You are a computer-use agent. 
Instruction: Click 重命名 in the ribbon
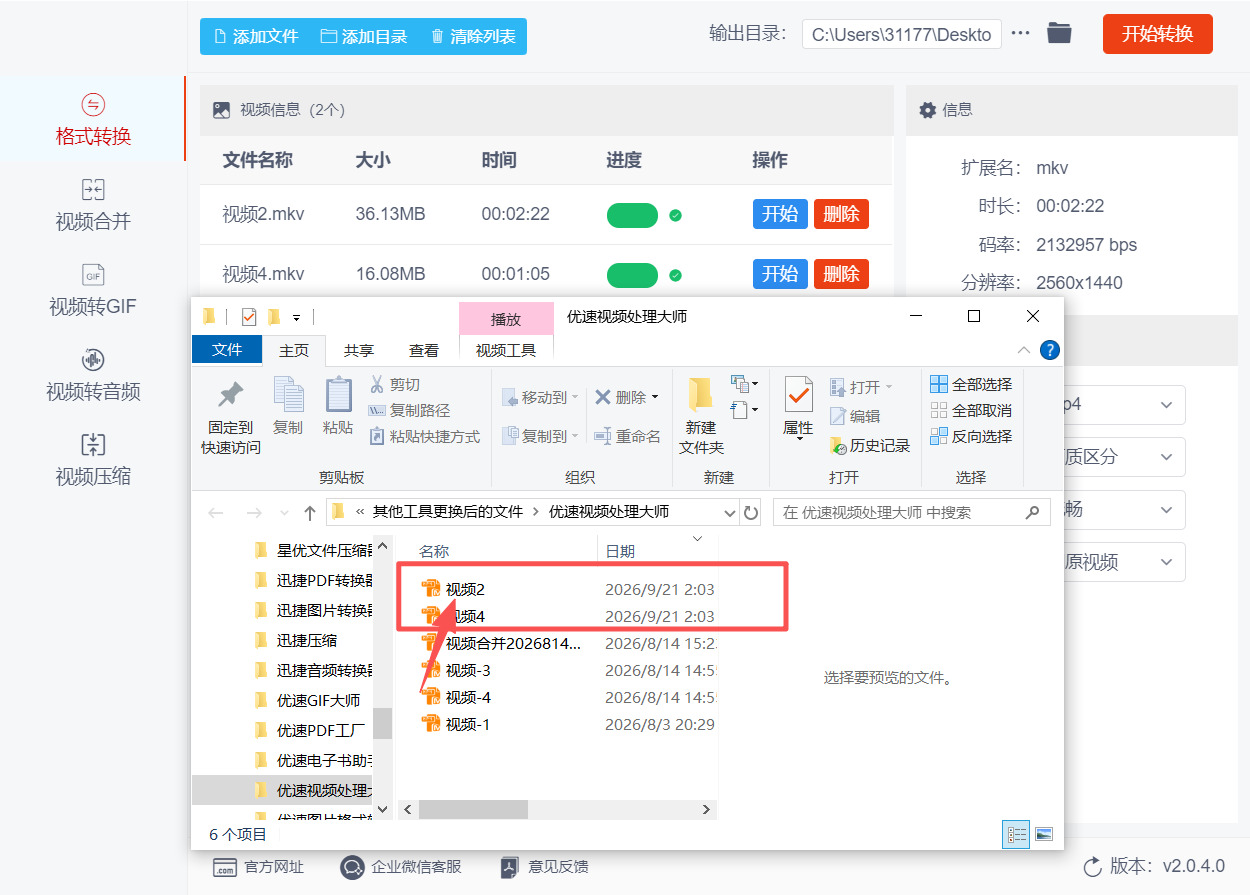(627, 437)
